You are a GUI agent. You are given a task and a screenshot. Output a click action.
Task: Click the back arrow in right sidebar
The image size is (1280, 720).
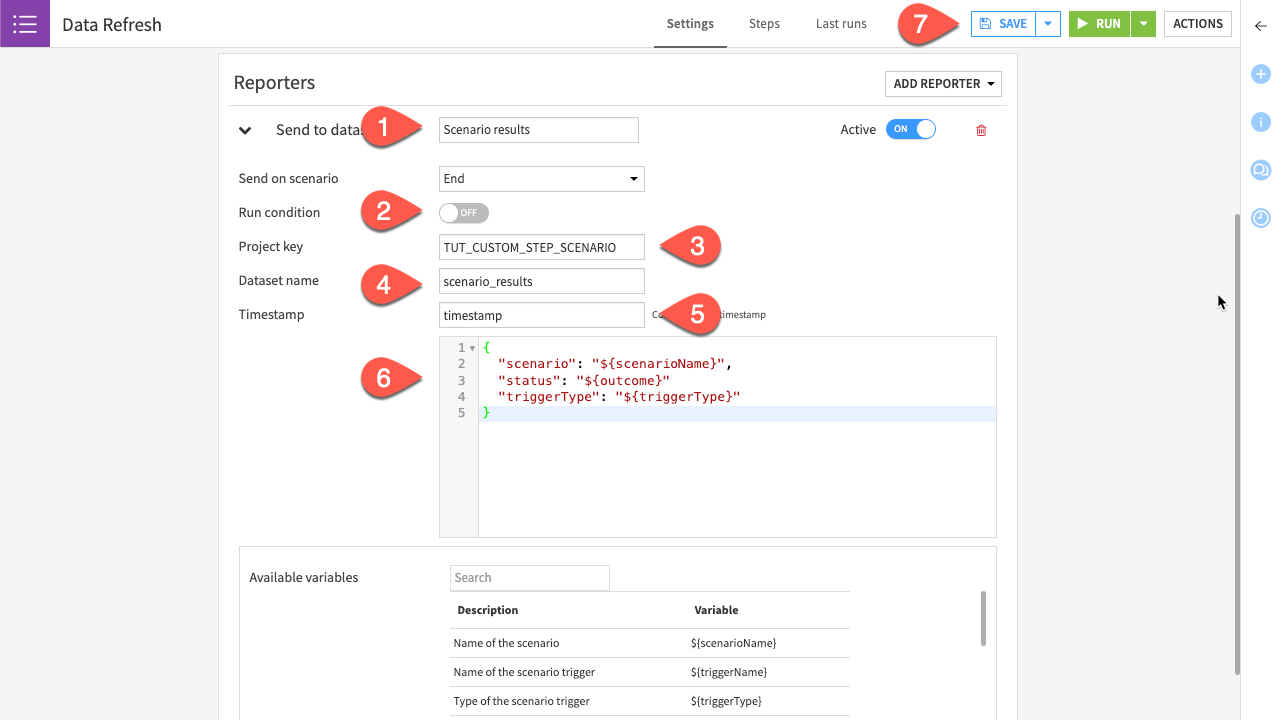point(1261,26)
